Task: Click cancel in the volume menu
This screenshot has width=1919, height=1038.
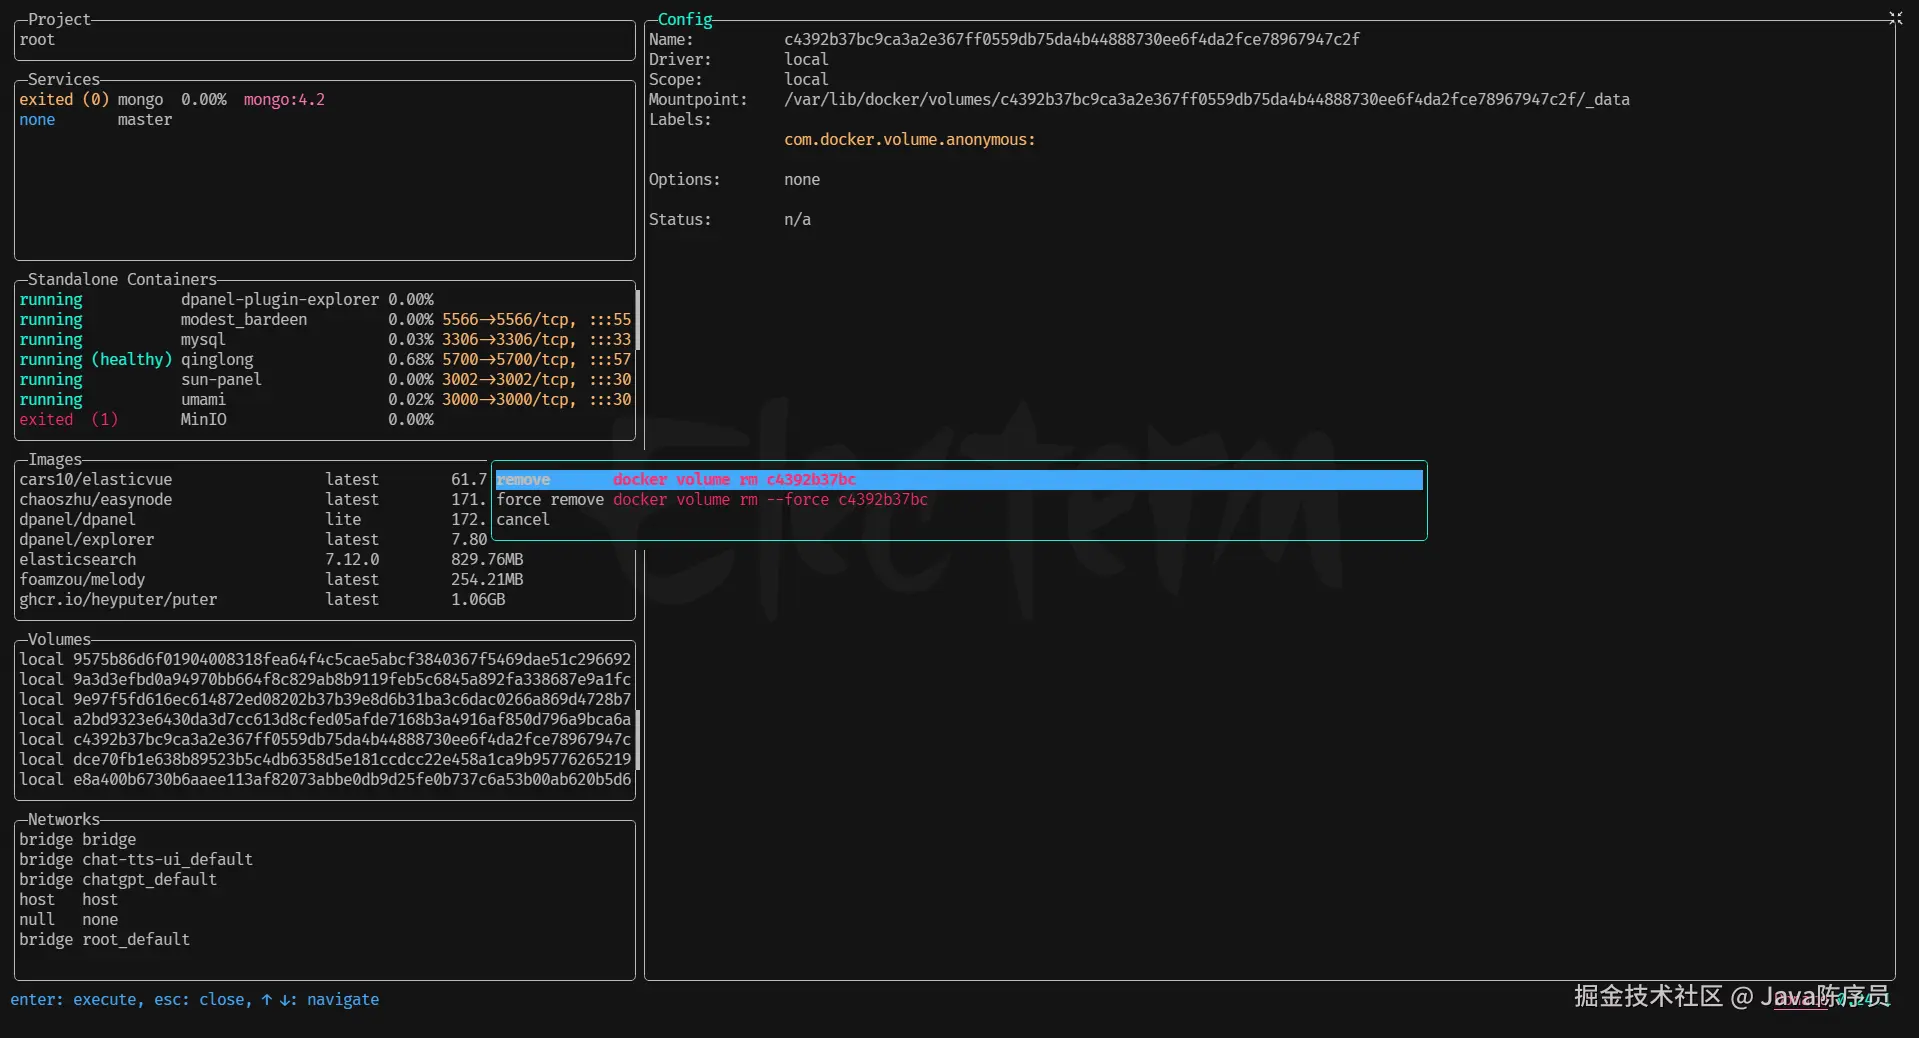Action: coord(523,520)
